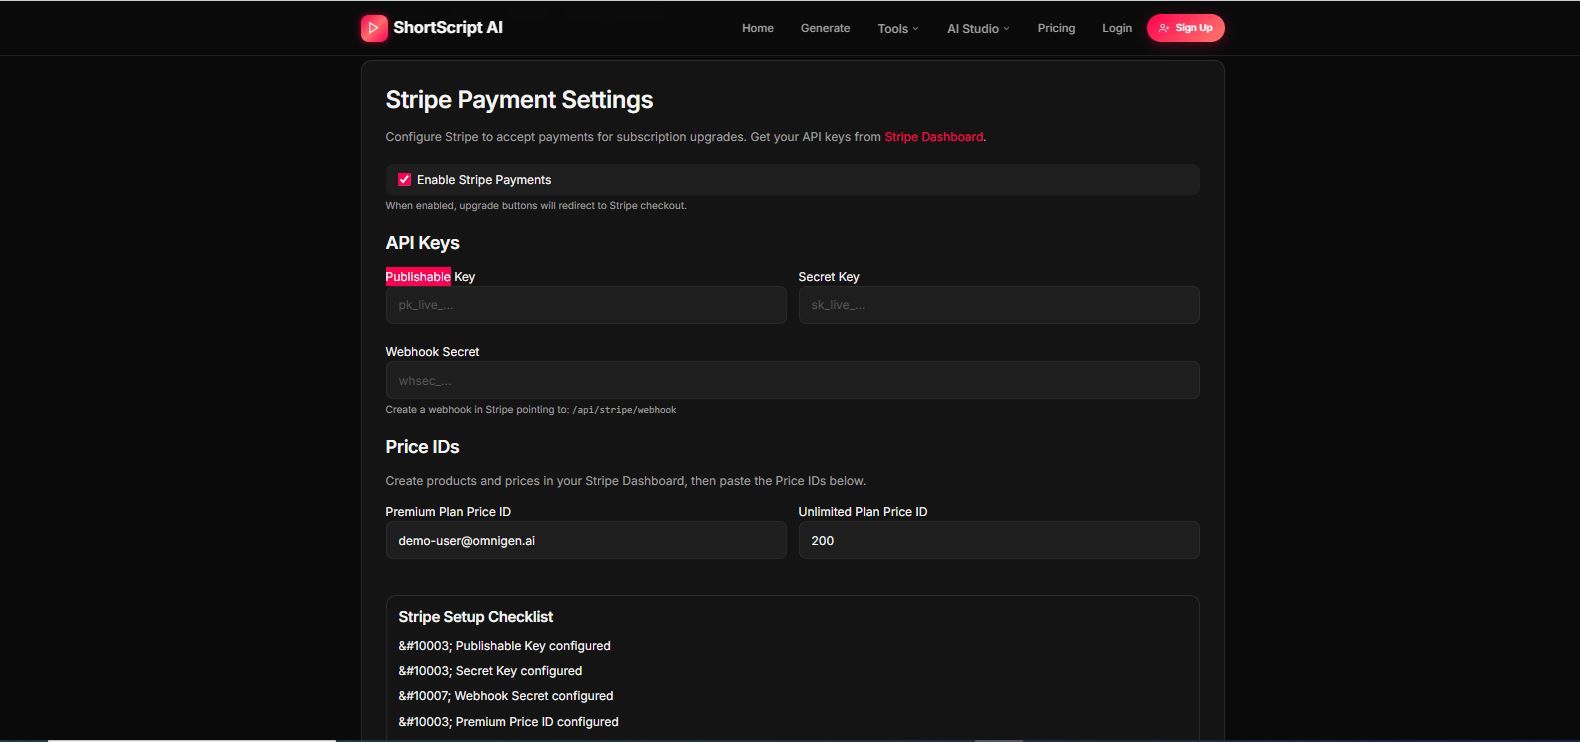Click the highlighted Publishable Key label

pyautogui.click(x=430, y=277)
